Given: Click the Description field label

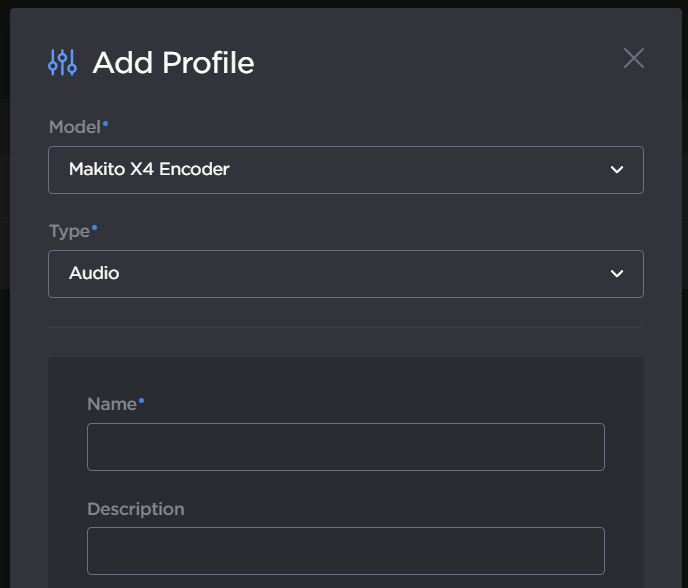Looking at the screenshot, I should point(135,509).
